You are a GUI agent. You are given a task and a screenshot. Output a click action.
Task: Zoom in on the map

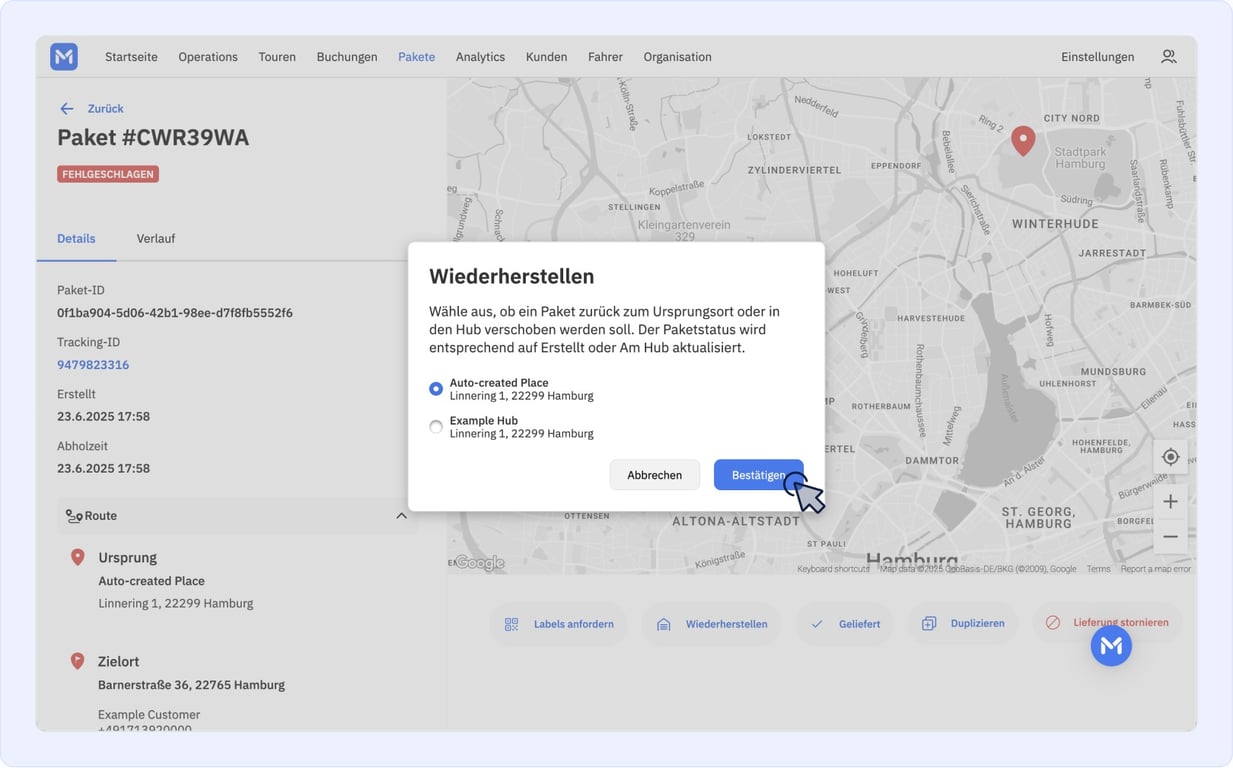pyautogui.click(x=1170, y=502)
